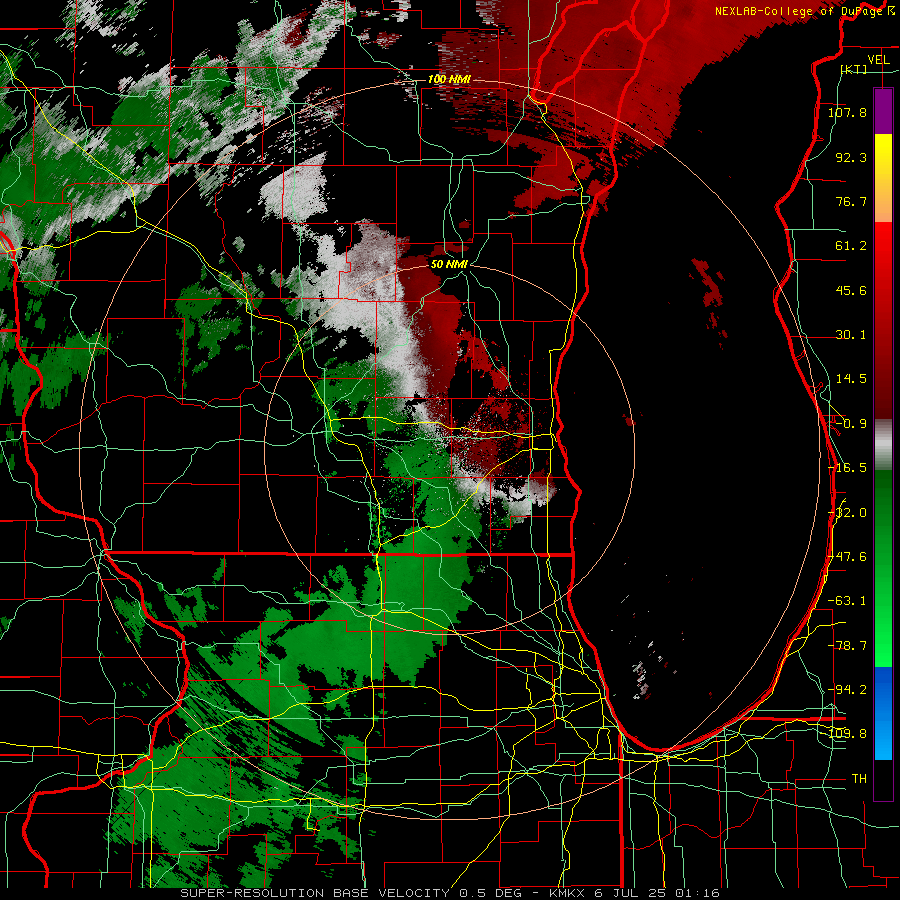The image size is (900, 900).
Task: Select the 61.2 scale value
Action: click(x=851, y=246)
